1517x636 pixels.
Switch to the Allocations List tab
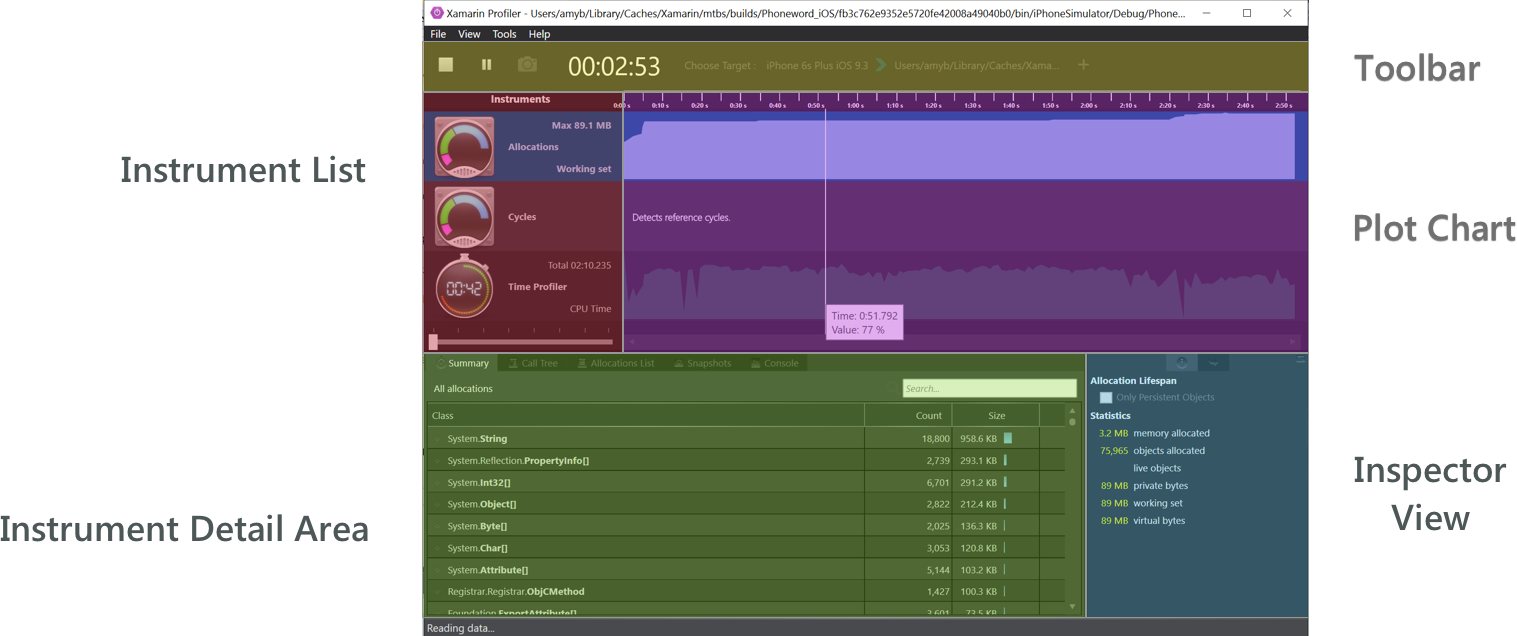[x=615, y=363]
